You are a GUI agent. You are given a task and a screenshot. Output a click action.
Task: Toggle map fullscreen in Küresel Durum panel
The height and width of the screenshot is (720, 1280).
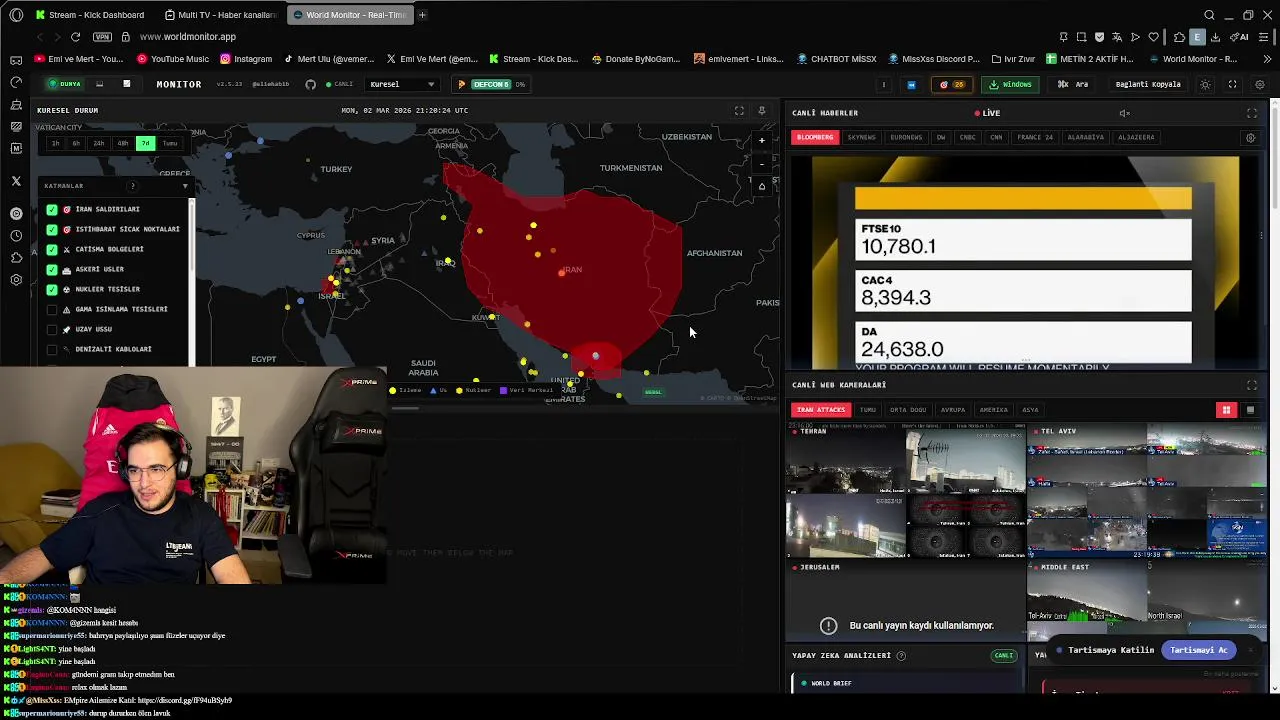tap(739, 111)
